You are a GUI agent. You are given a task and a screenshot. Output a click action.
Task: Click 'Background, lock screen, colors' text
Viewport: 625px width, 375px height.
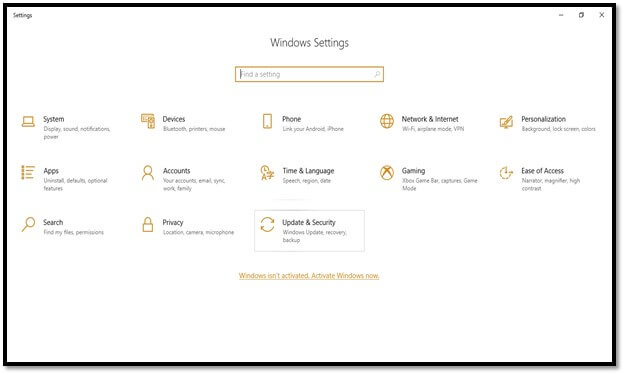click(558, 129)
